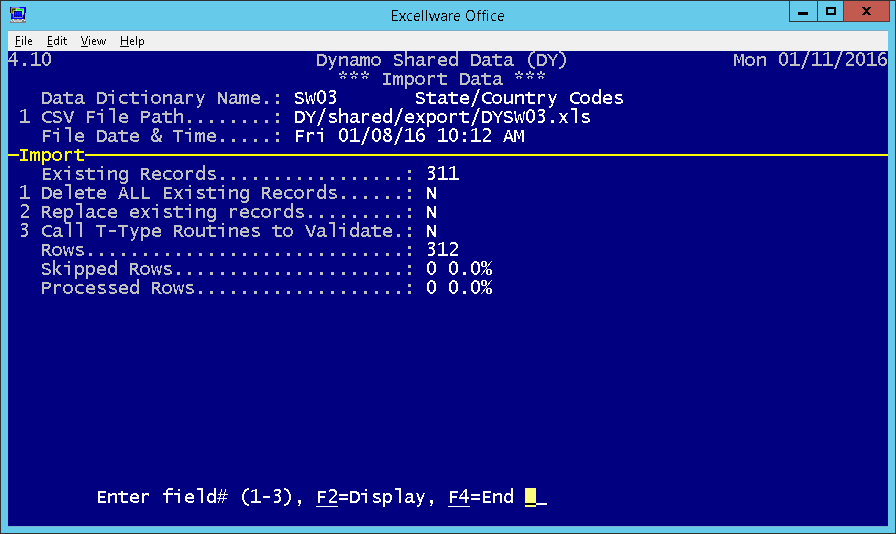Minimize the Excellware Office window

802,11
